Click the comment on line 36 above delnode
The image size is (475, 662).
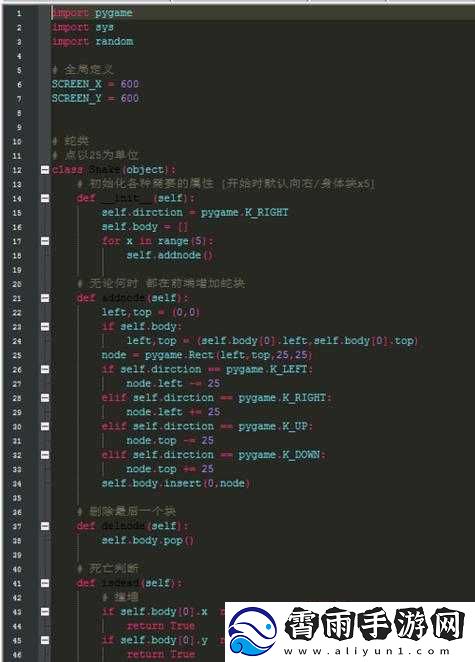(x=126, y=512)
